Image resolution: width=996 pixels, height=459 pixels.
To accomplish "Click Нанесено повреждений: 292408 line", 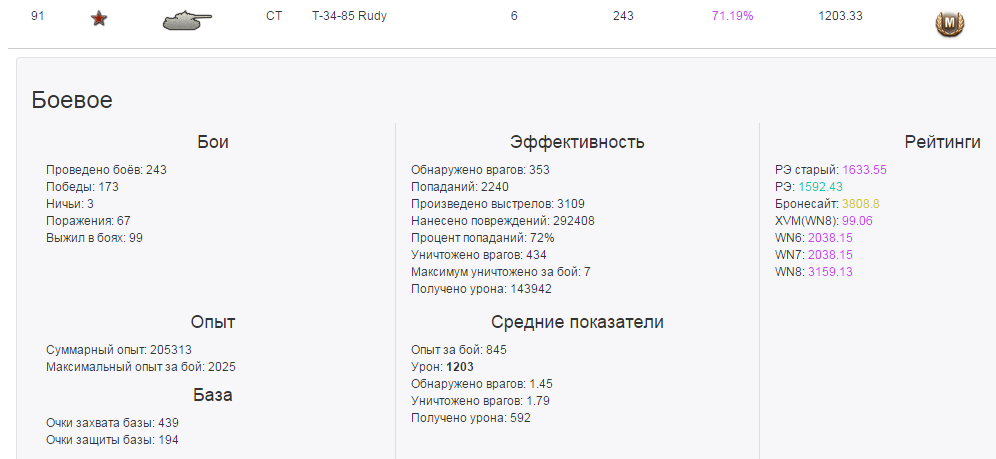I will point(503,221).
